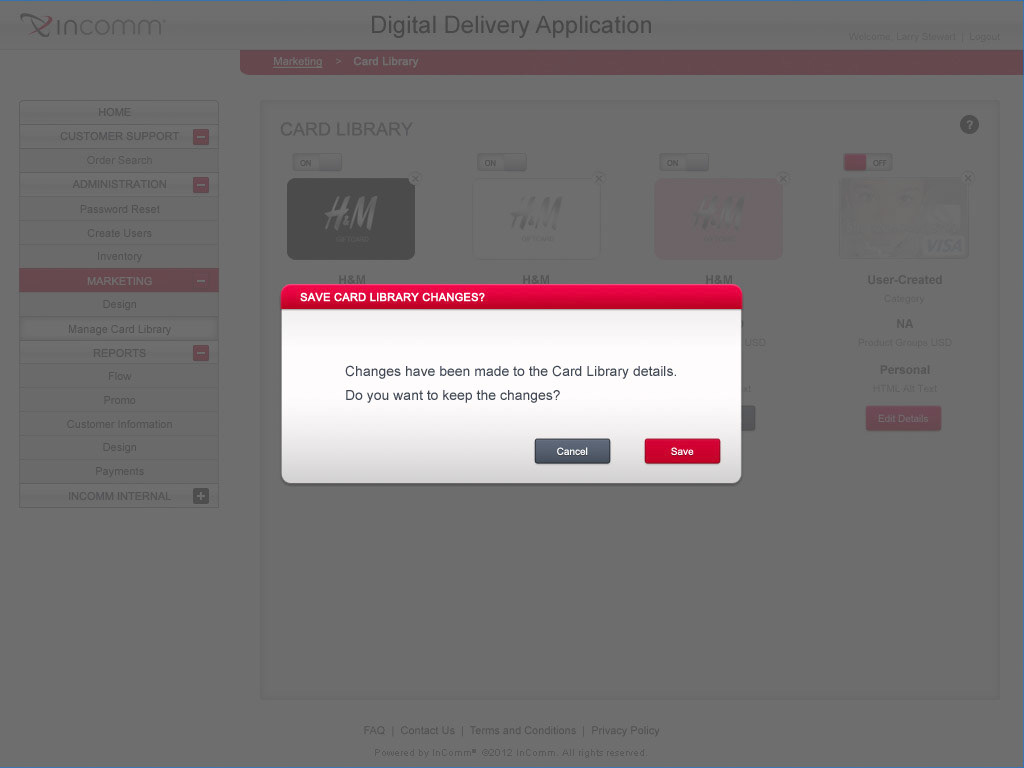Viewport: 1024px width, 768px height.
Task: Open Password Reset menu item
Action: click(119, 209)
